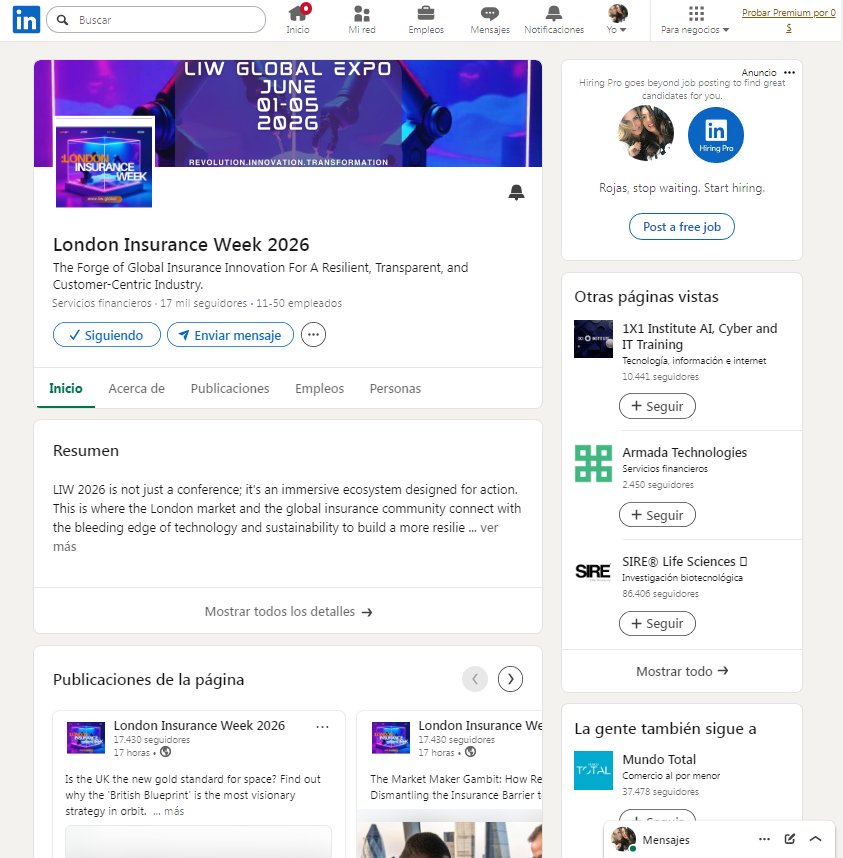Expand the Mensajes panel chevron
Image resolution: width=843 pixels, height=858 pixels.
click(815, 839)
